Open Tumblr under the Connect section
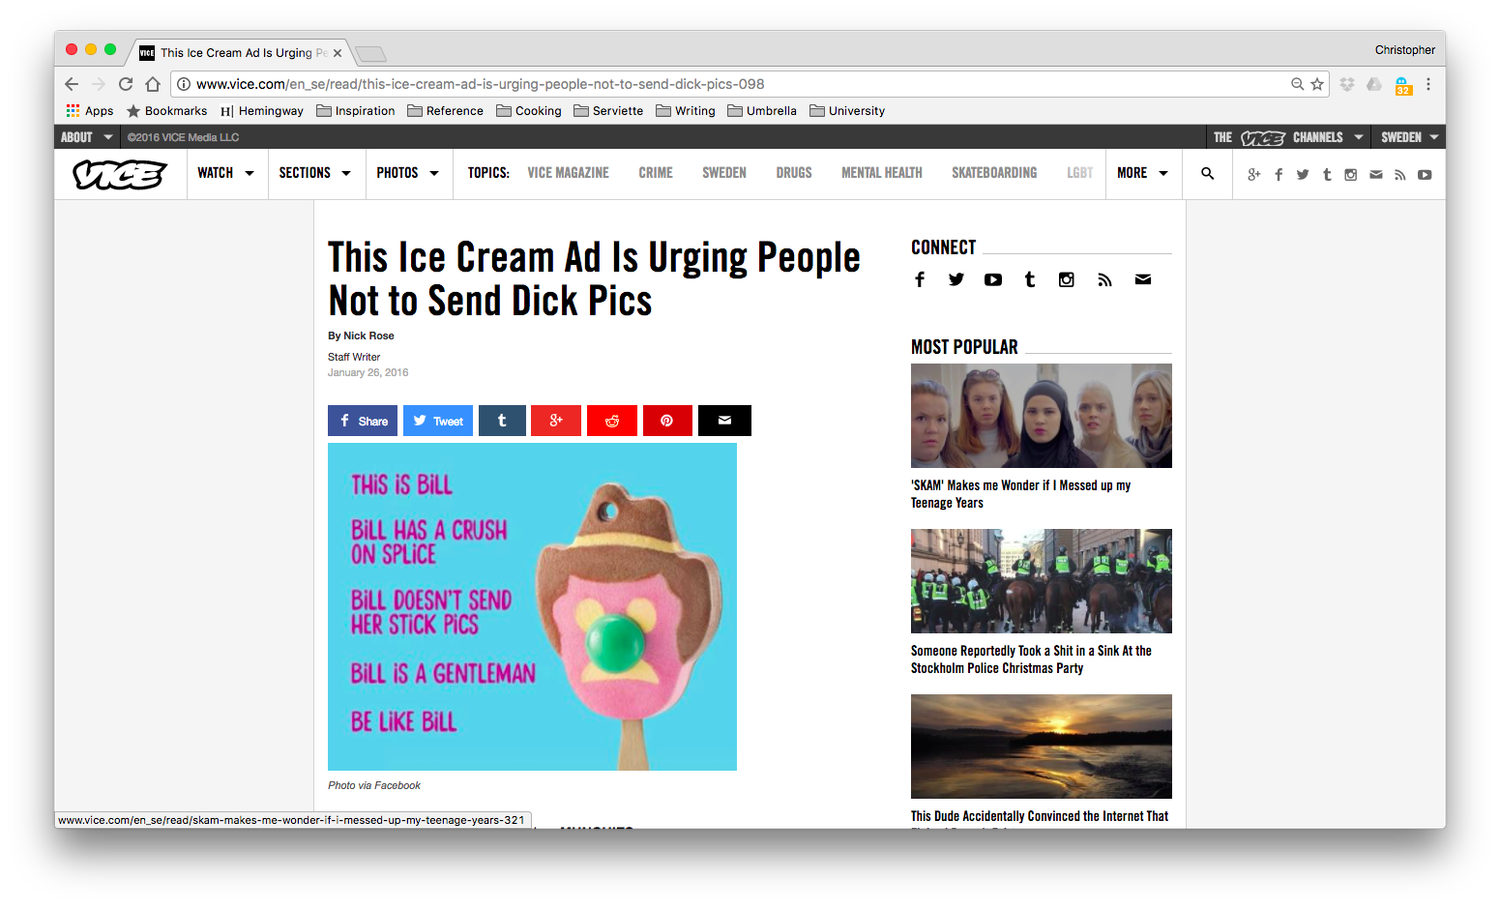Screen dimensions: 1500x906 click(1030, 280)
